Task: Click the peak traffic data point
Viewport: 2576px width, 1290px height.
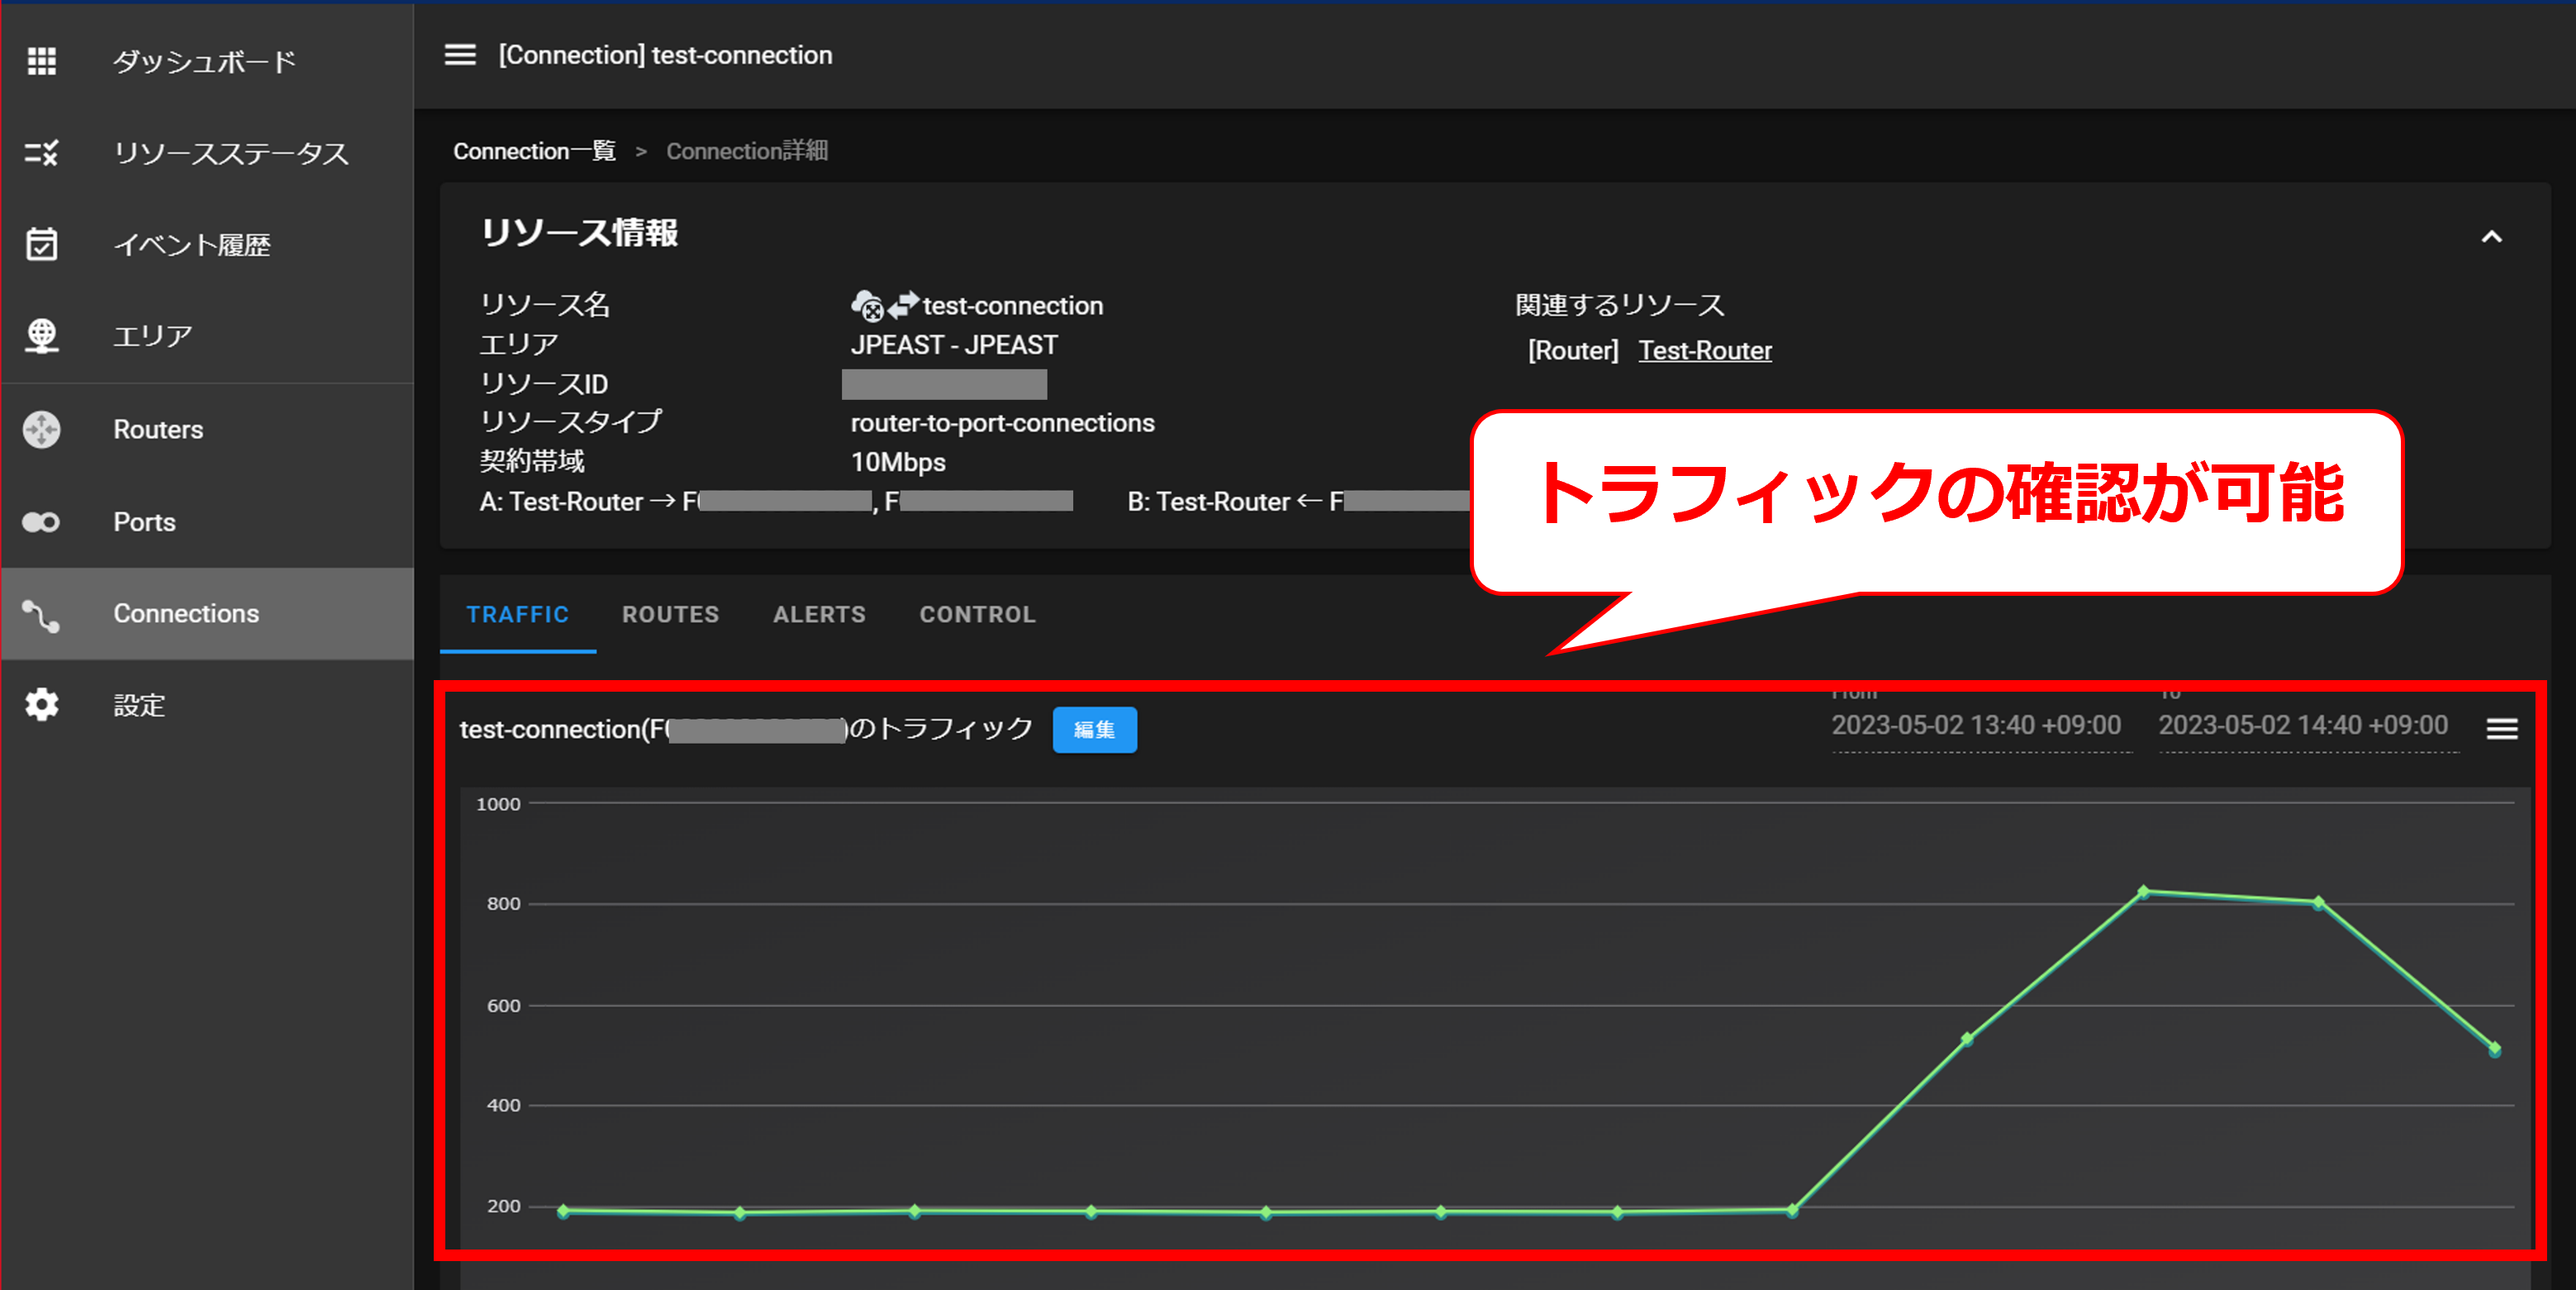Action: [2143, 891]
